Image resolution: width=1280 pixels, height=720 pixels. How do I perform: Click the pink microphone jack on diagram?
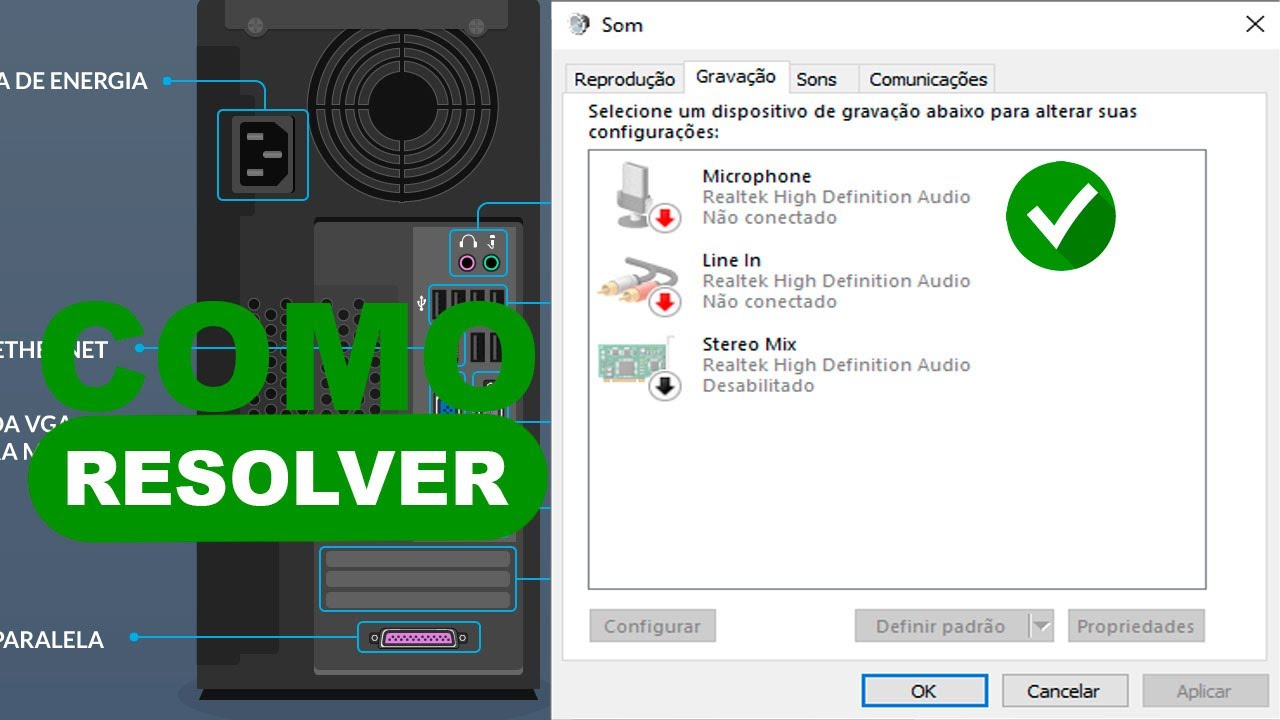click(466, 264)
